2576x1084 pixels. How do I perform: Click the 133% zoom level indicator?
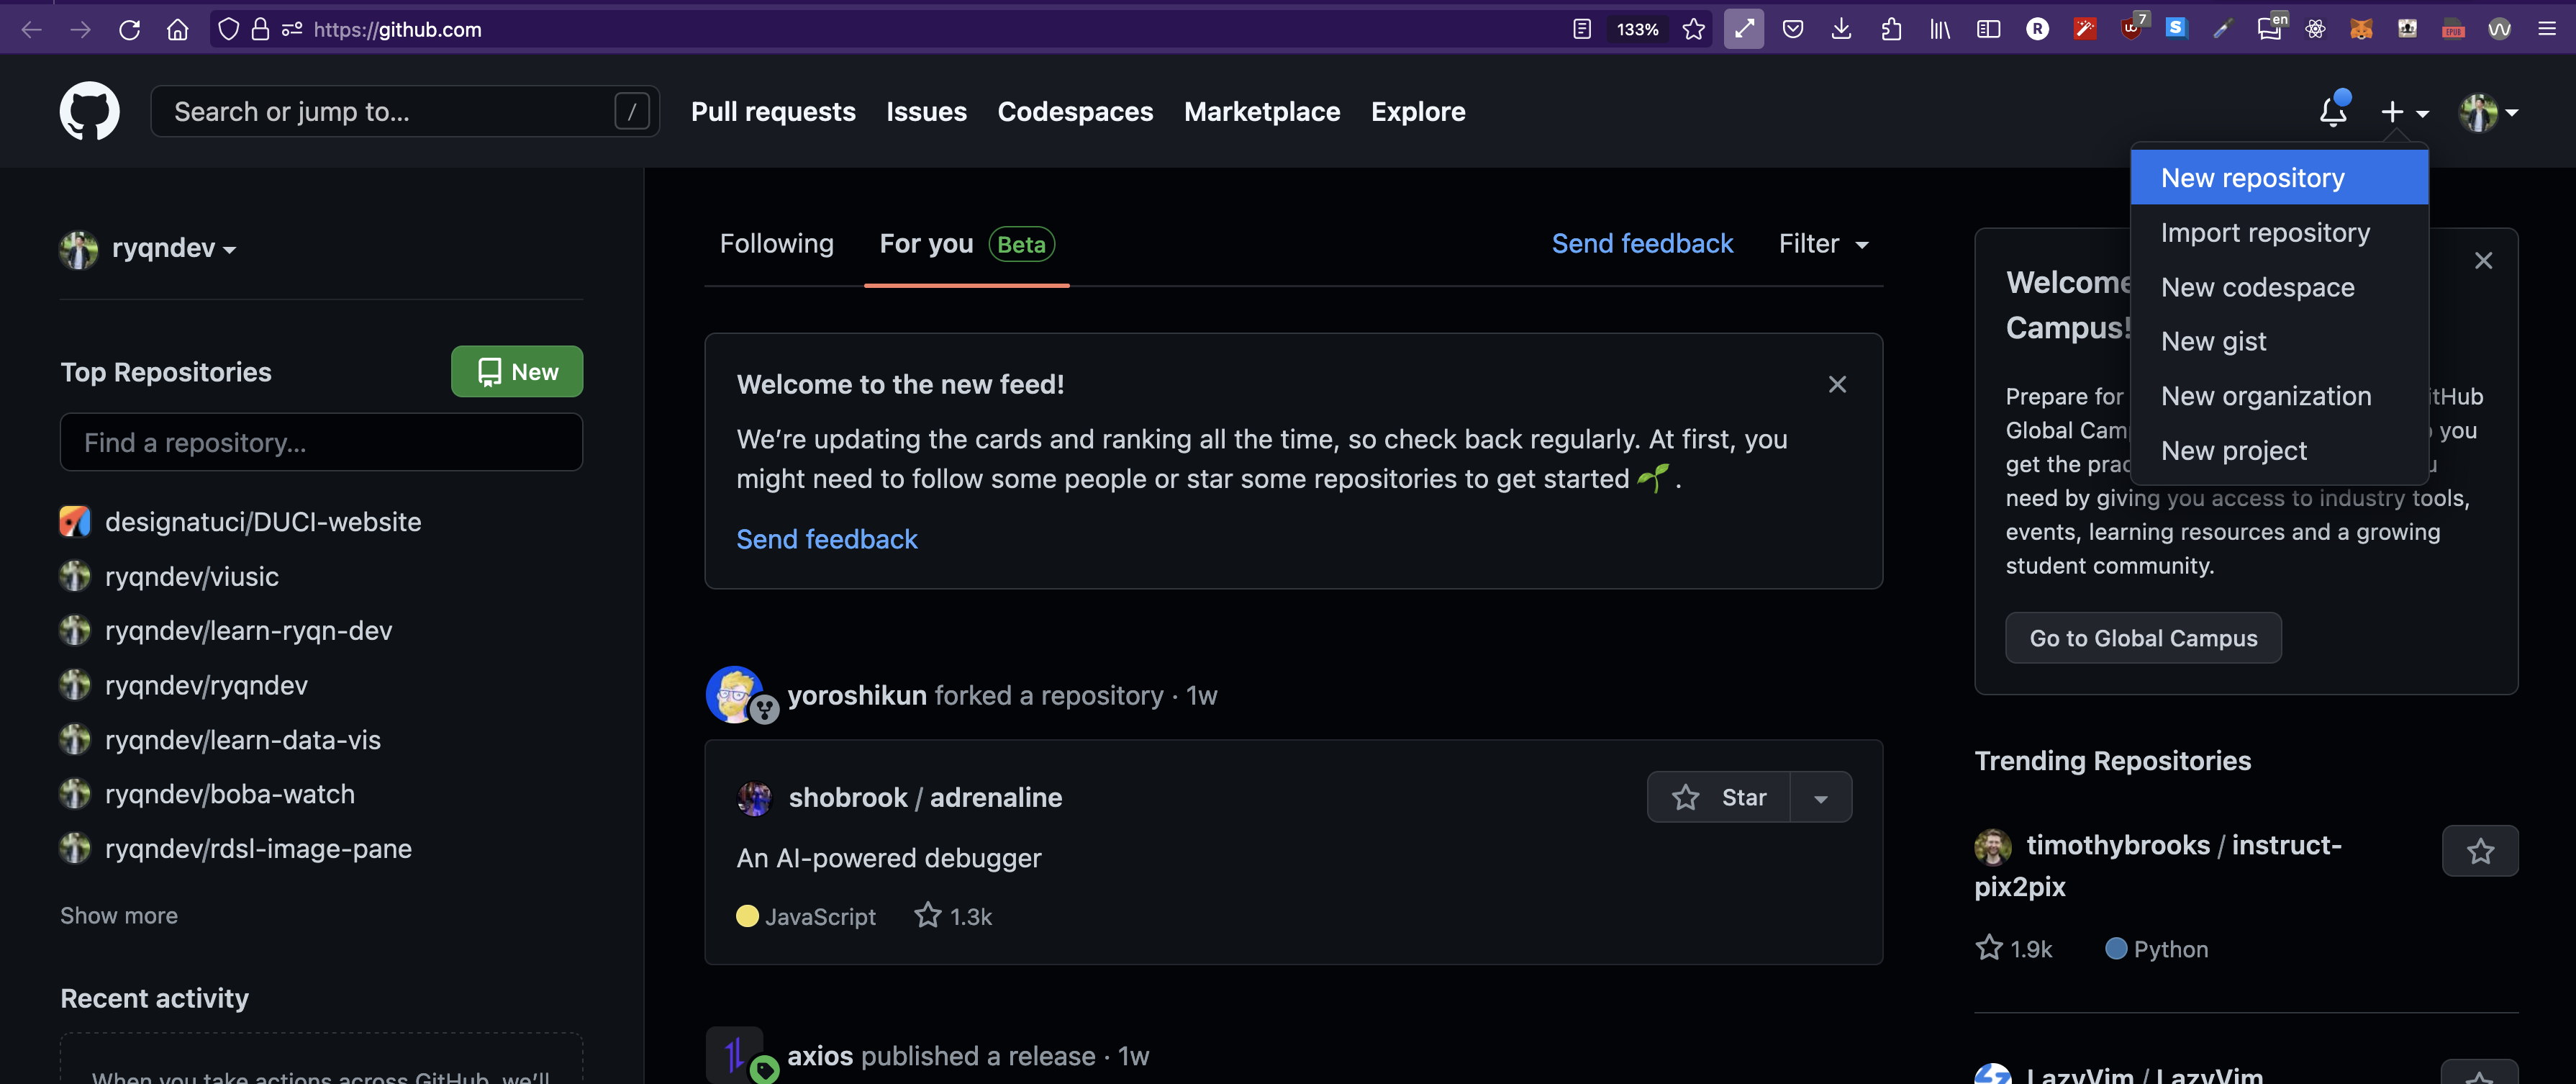1637,29
